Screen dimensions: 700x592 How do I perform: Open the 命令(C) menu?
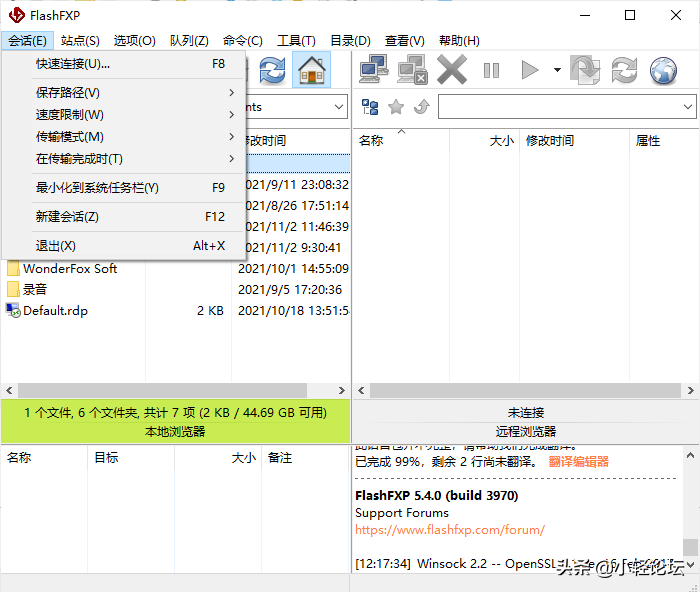click(243, 41)
